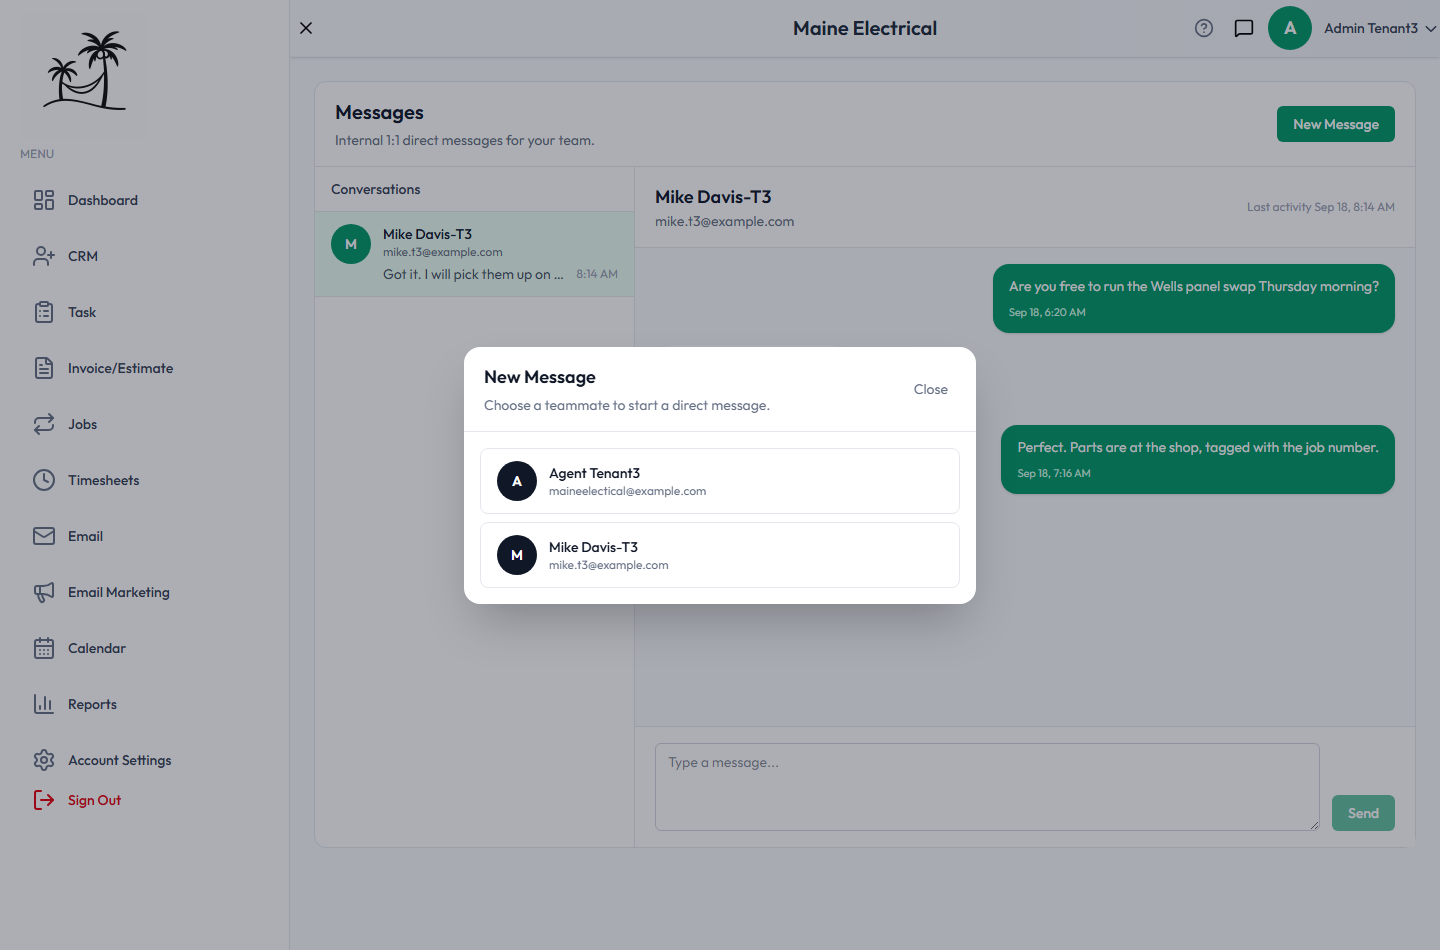
Task: Choose Mike Davis-T3 in the New Message dialog
Action: (720, 555)
